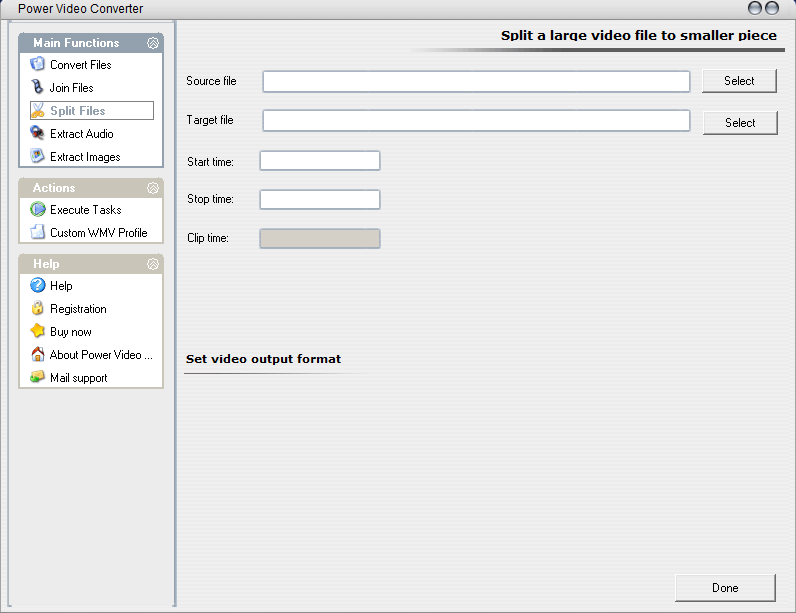796x613 pixels.
Task: Click Select button for Source file
Action: pyautogui.click(x=739, y=81)
